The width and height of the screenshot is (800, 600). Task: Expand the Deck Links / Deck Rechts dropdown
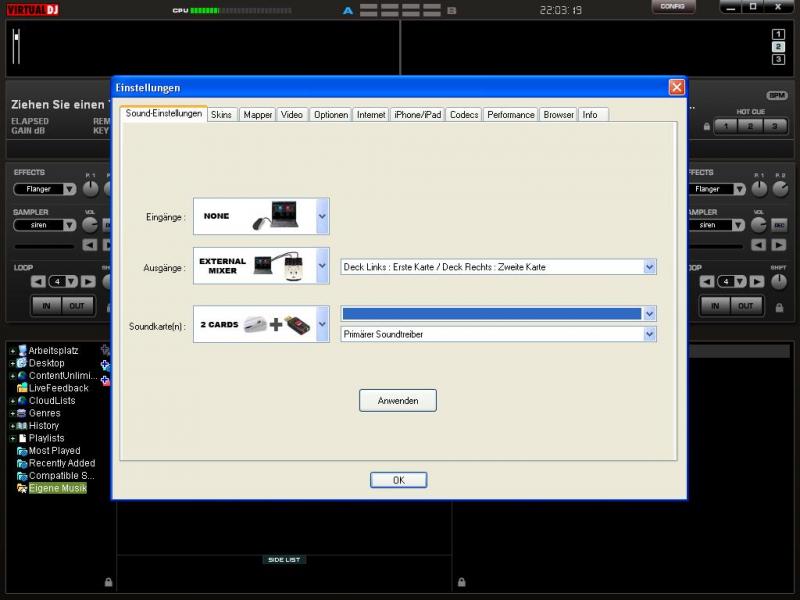point(650,267)
